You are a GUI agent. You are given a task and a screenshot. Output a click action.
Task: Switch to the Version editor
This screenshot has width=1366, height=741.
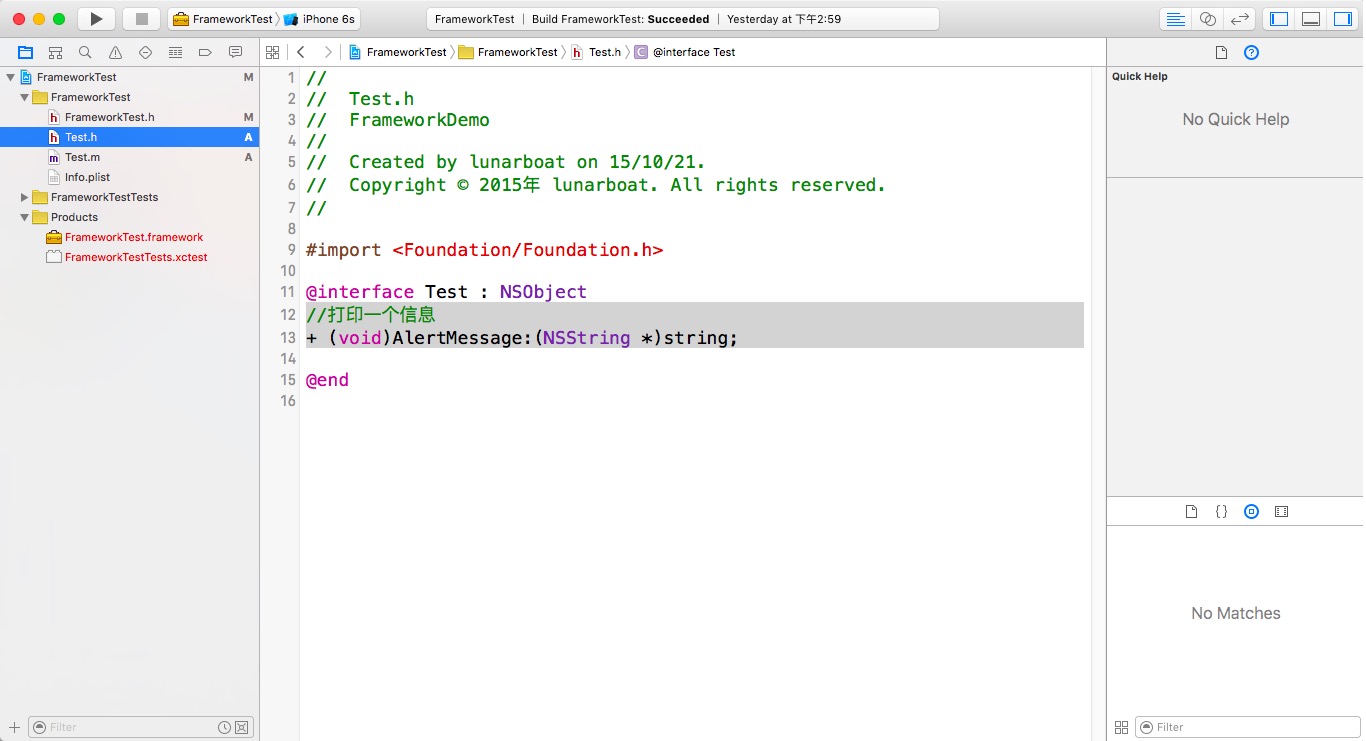tap(1240, 19)
